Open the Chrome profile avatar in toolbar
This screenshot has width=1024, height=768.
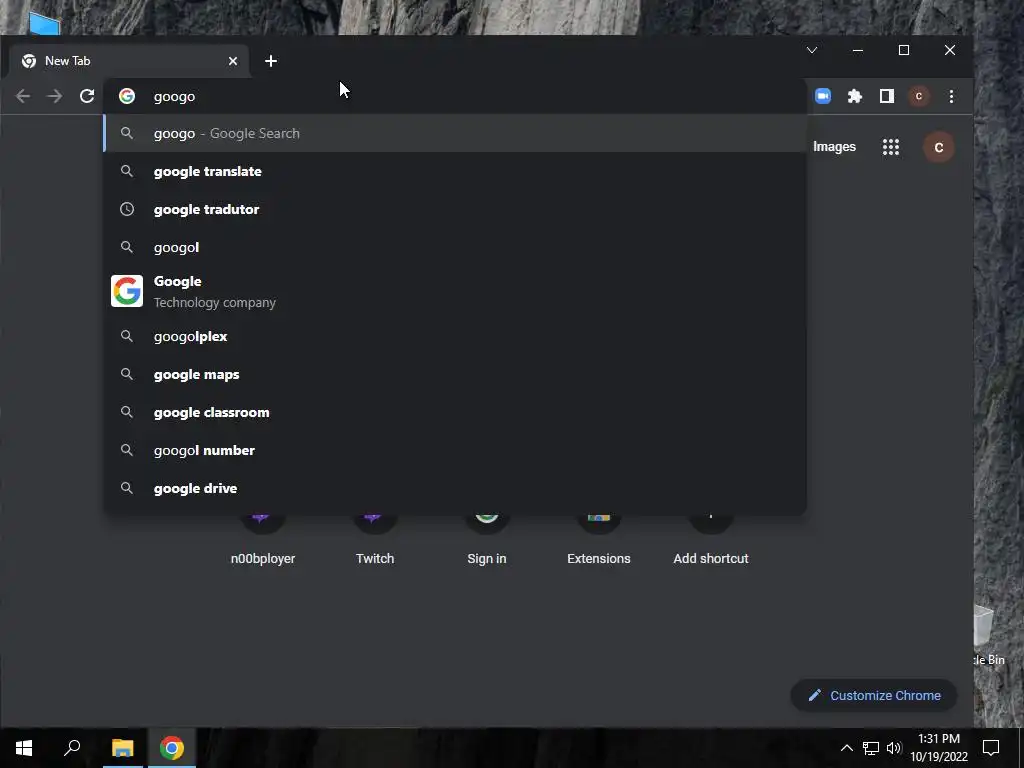[x=919, y=96]
